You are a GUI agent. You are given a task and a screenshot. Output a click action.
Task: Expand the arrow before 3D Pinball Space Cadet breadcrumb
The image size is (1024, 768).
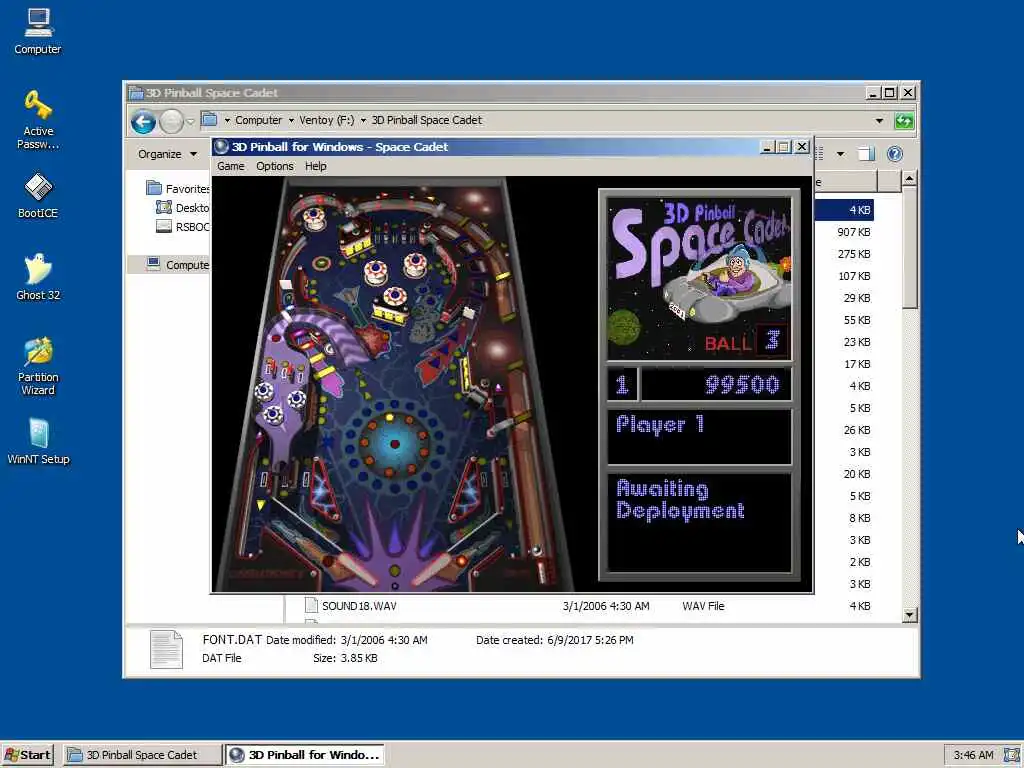tap(363, 120)
